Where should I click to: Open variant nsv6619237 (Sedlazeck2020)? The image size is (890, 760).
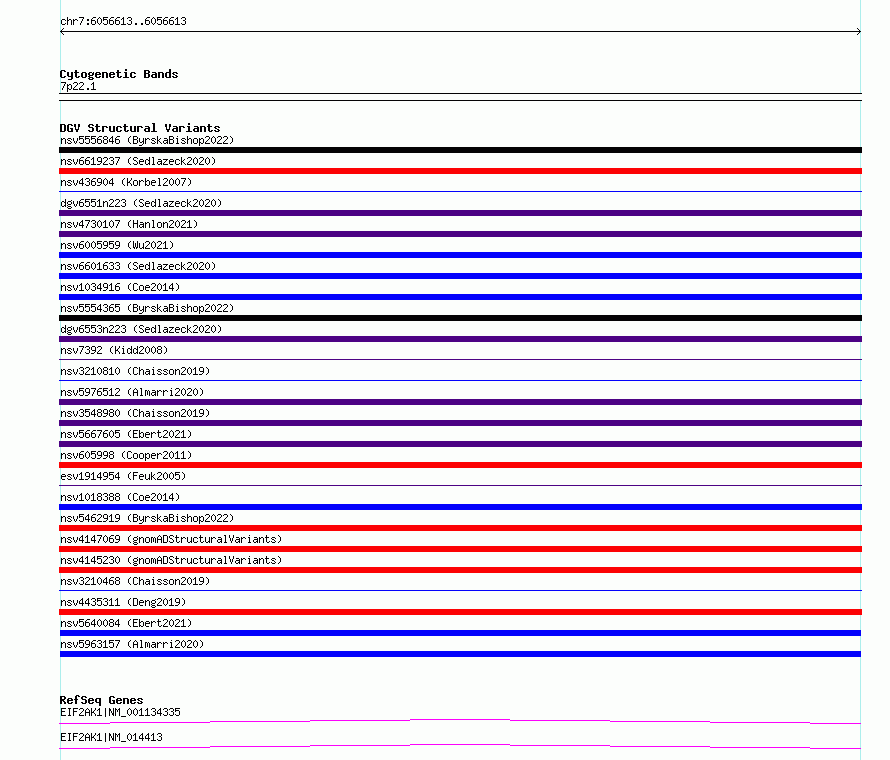click(138, 161)
